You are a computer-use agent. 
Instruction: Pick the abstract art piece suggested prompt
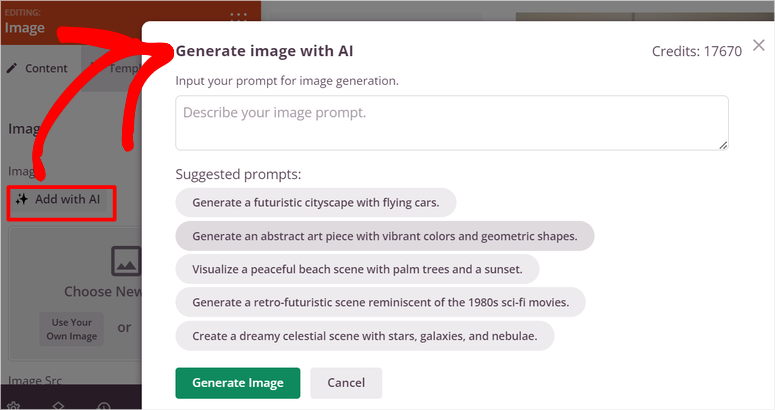[384, 236]
